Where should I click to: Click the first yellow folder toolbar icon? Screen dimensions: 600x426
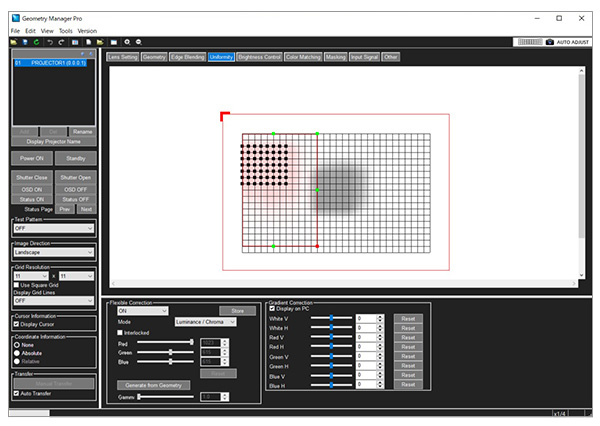(x=14, y=42)
